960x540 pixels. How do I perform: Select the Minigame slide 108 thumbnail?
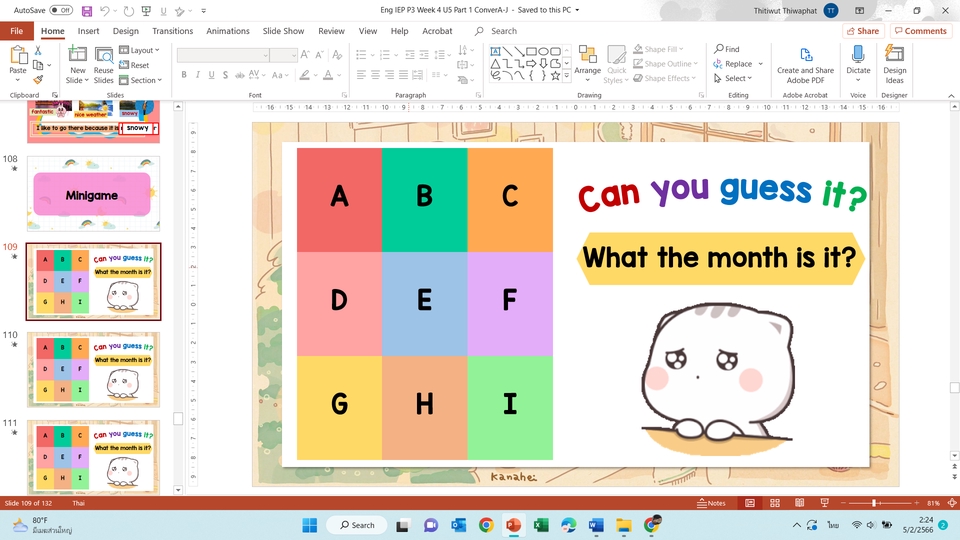93,193
